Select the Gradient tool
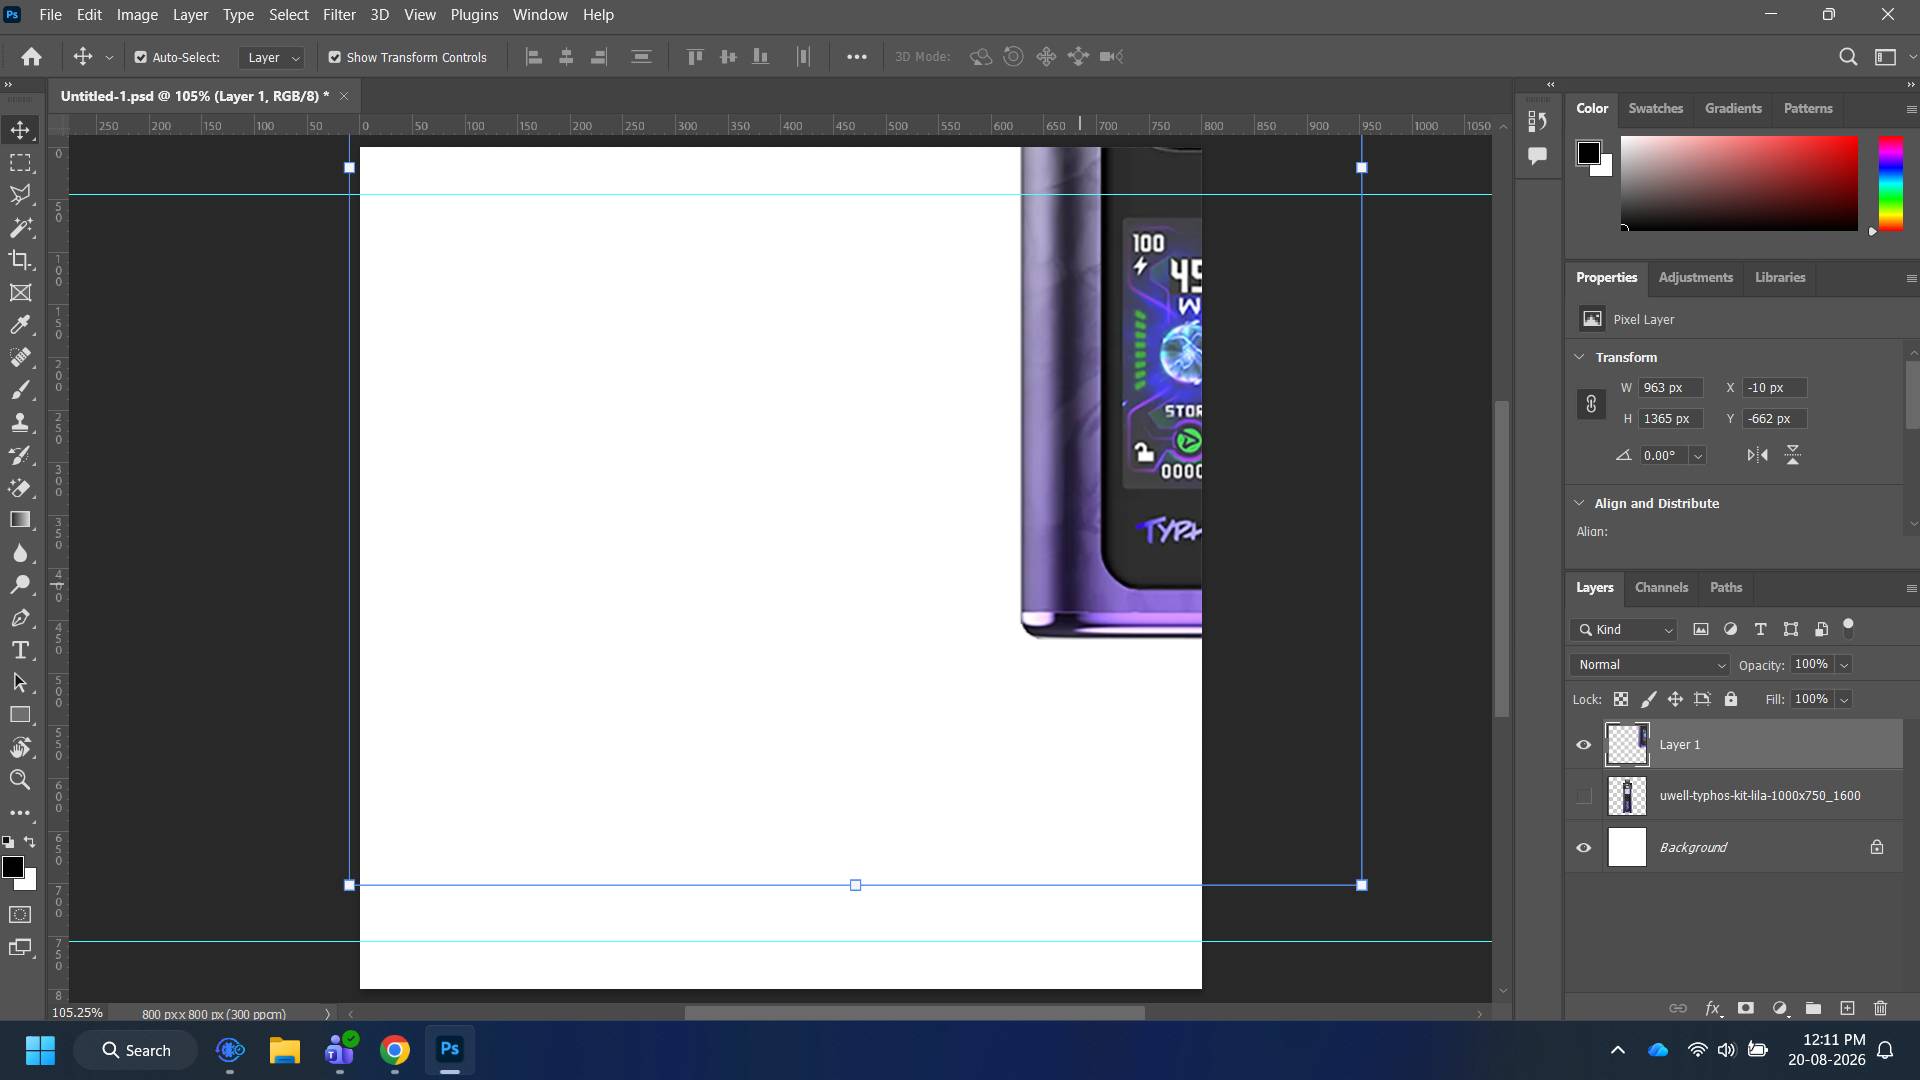Viewport: 1920px width, 1080px height. 20,520
